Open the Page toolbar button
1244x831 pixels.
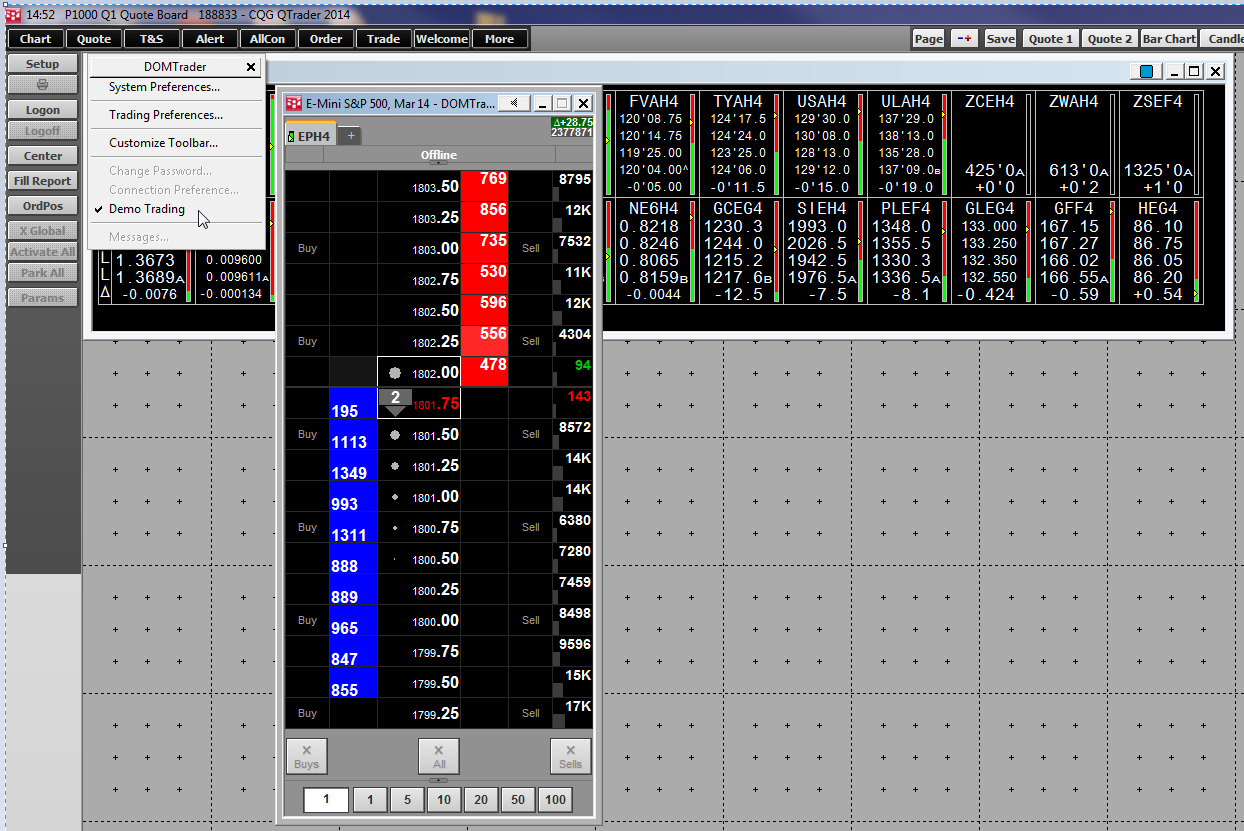tap(928, 38)
